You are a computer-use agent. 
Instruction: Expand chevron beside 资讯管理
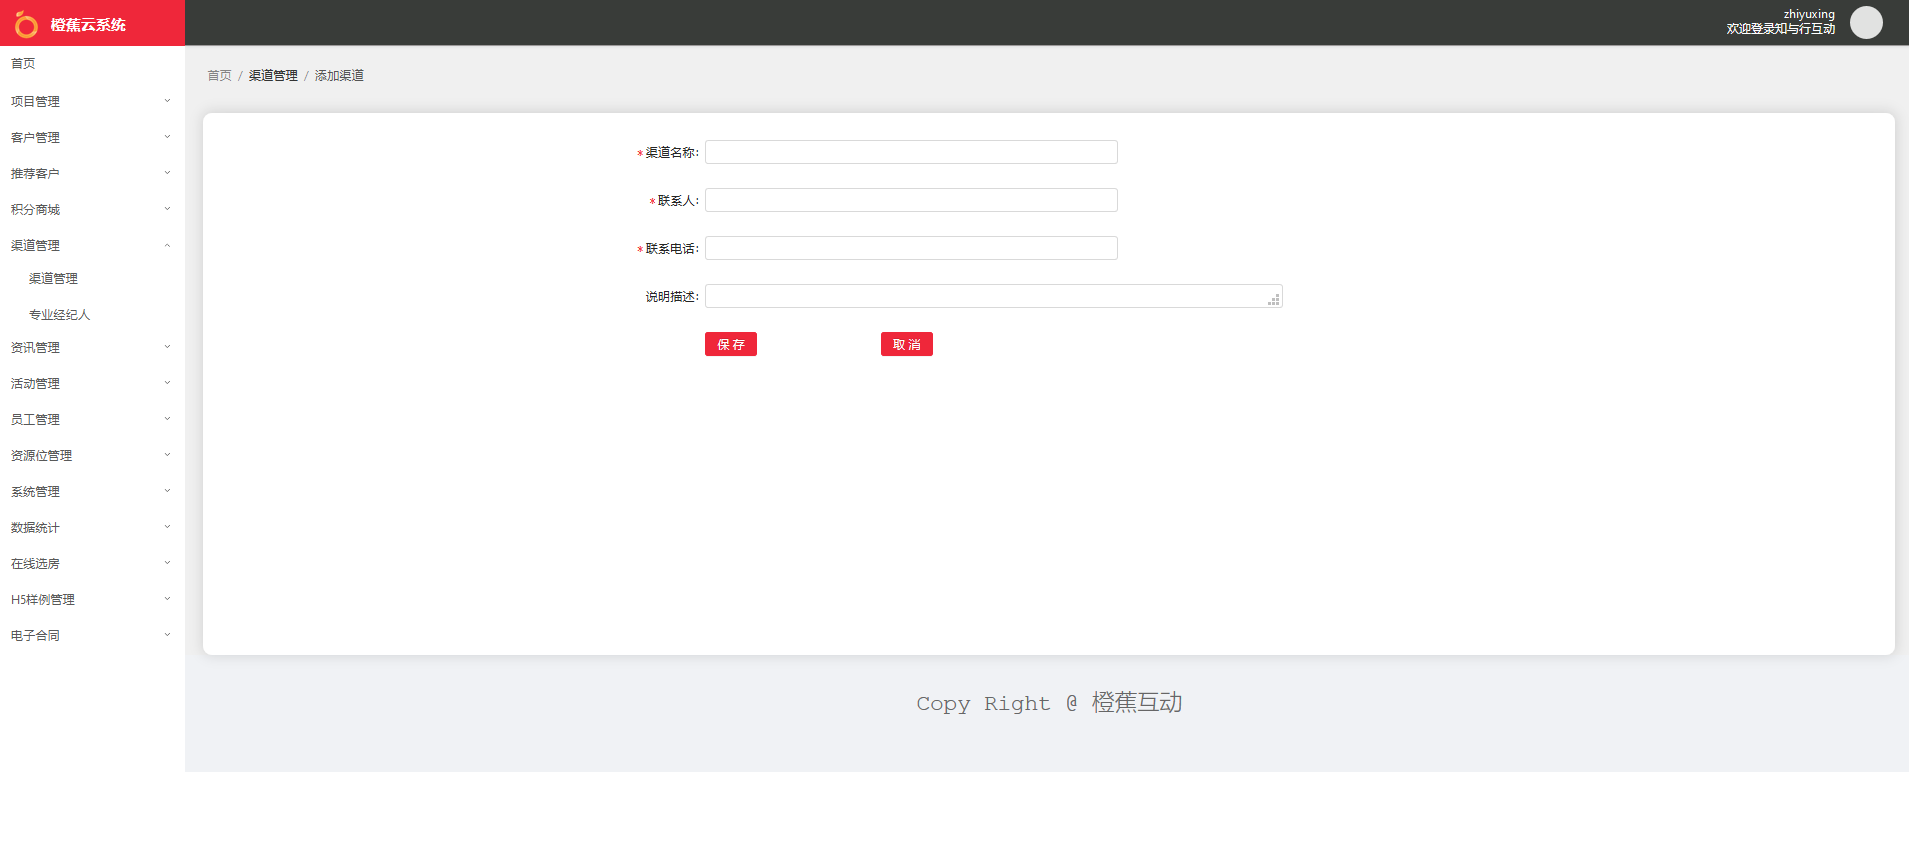point(167,347)
